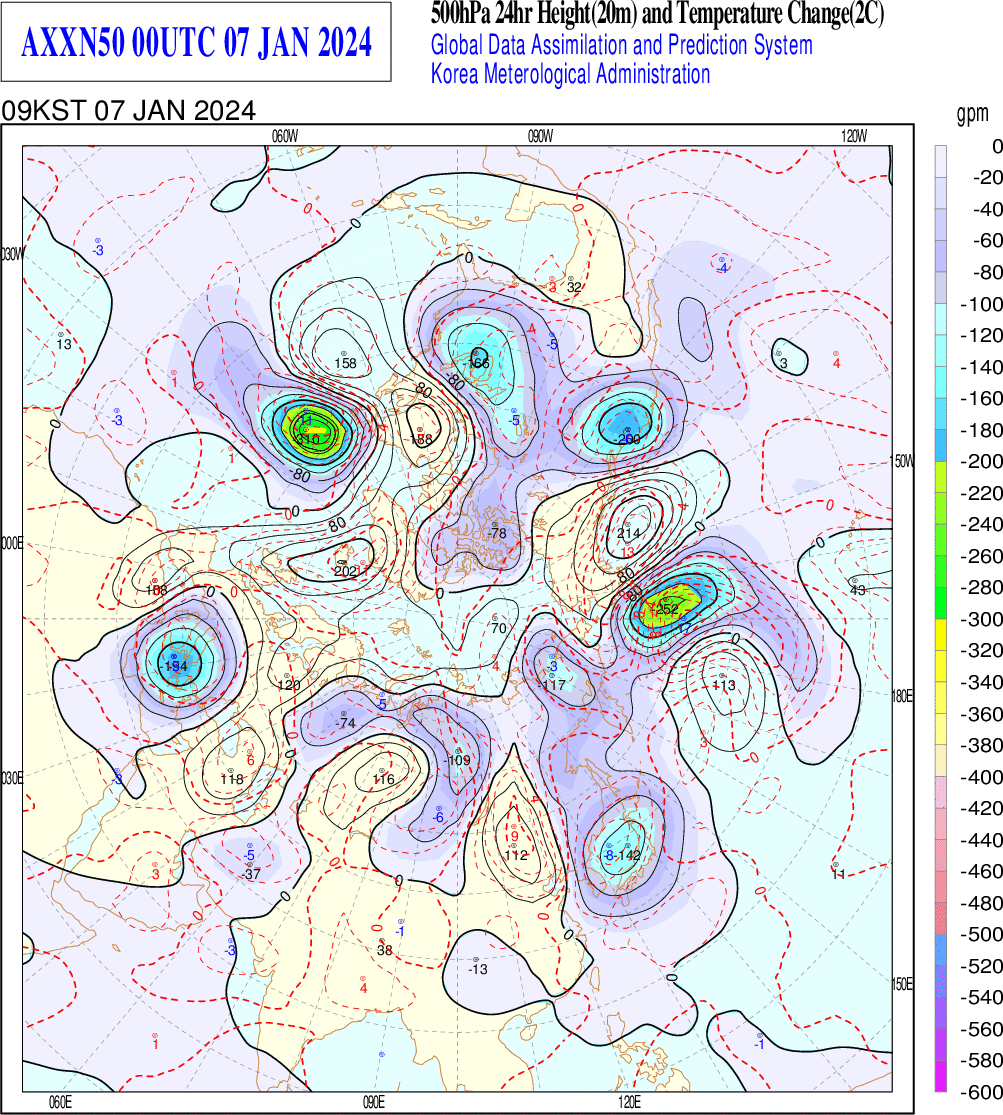The height and width of the screenshot is (1115, 1003).
Task: Click the light cyan legend swatch below -100
Action: (940, 319)
